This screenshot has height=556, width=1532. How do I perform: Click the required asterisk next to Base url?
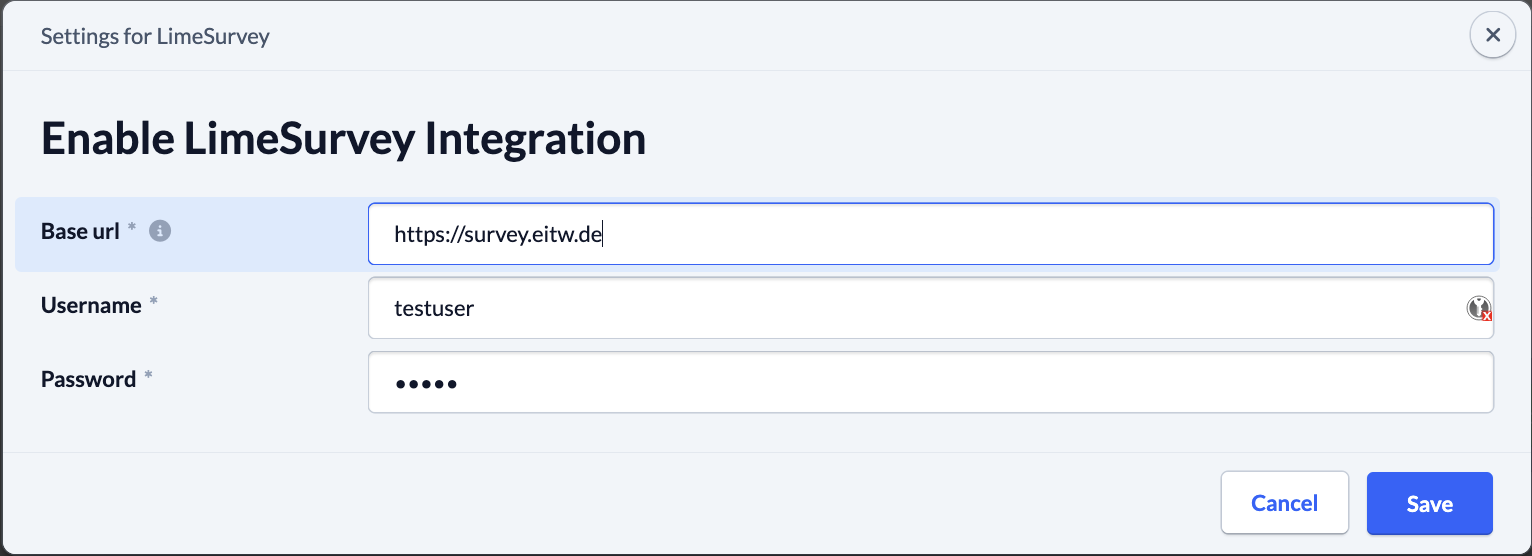point(132,230)
